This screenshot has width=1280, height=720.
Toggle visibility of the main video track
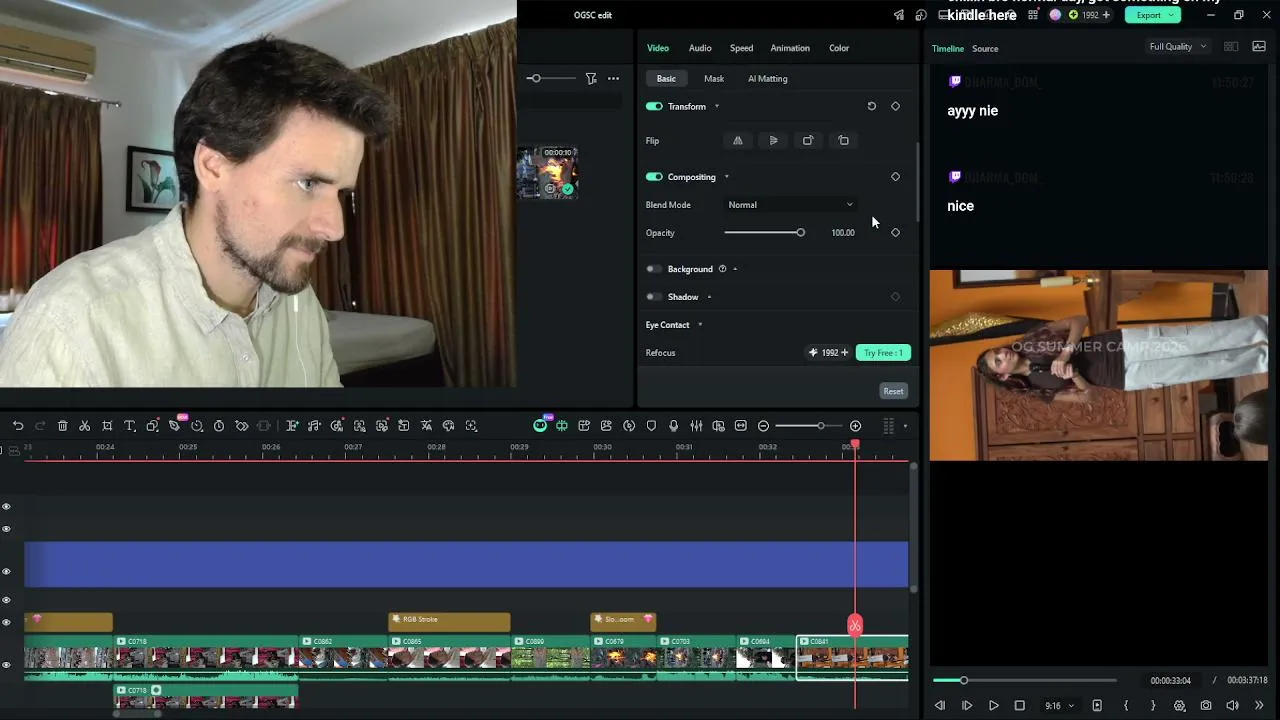(6, 665)
